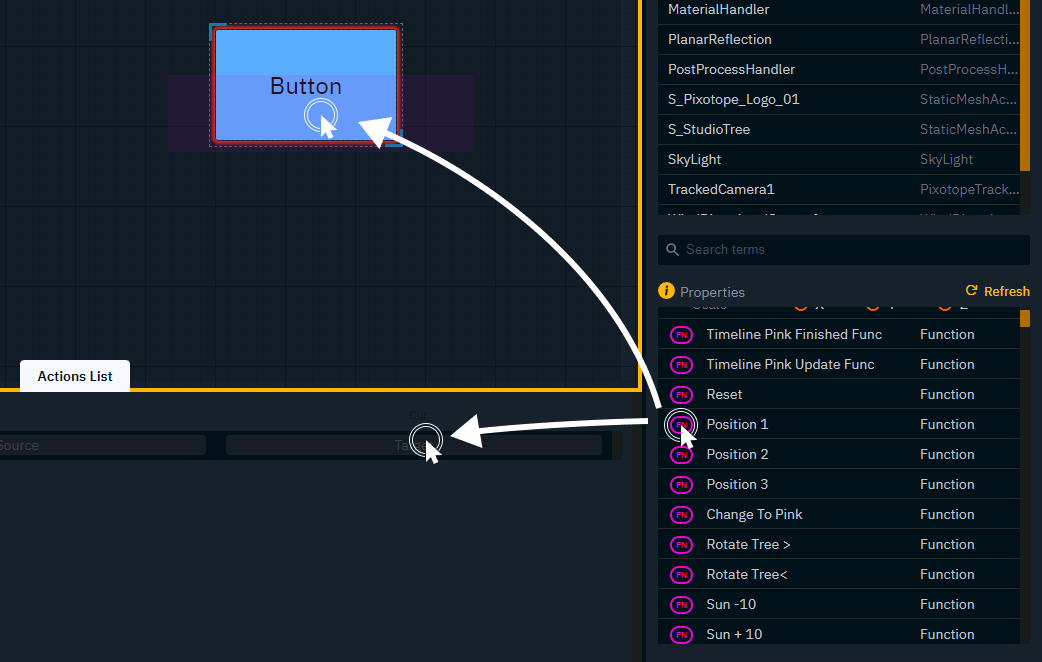Run the Sun + 10 function
Screen dimensions: 1042x662
tap(681, 634)
